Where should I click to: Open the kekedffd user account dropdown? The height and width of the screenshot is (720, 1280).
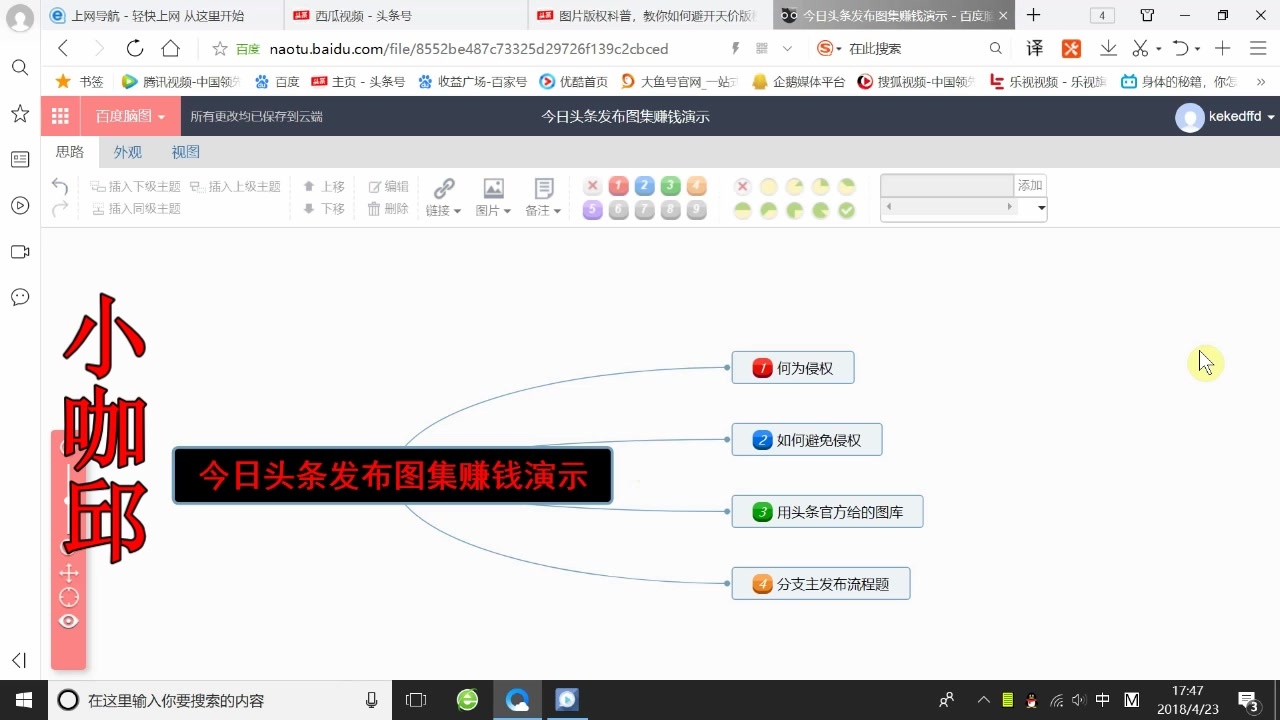pos(1226,117)
